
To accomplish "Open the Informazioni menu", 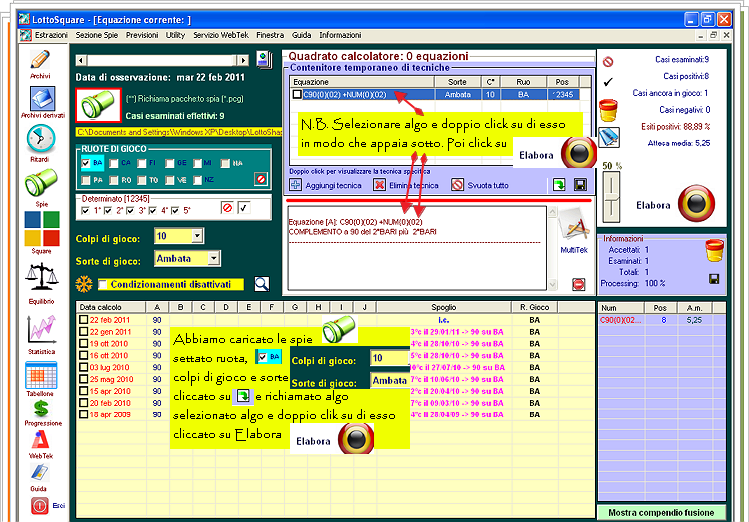I will (340, 35).
